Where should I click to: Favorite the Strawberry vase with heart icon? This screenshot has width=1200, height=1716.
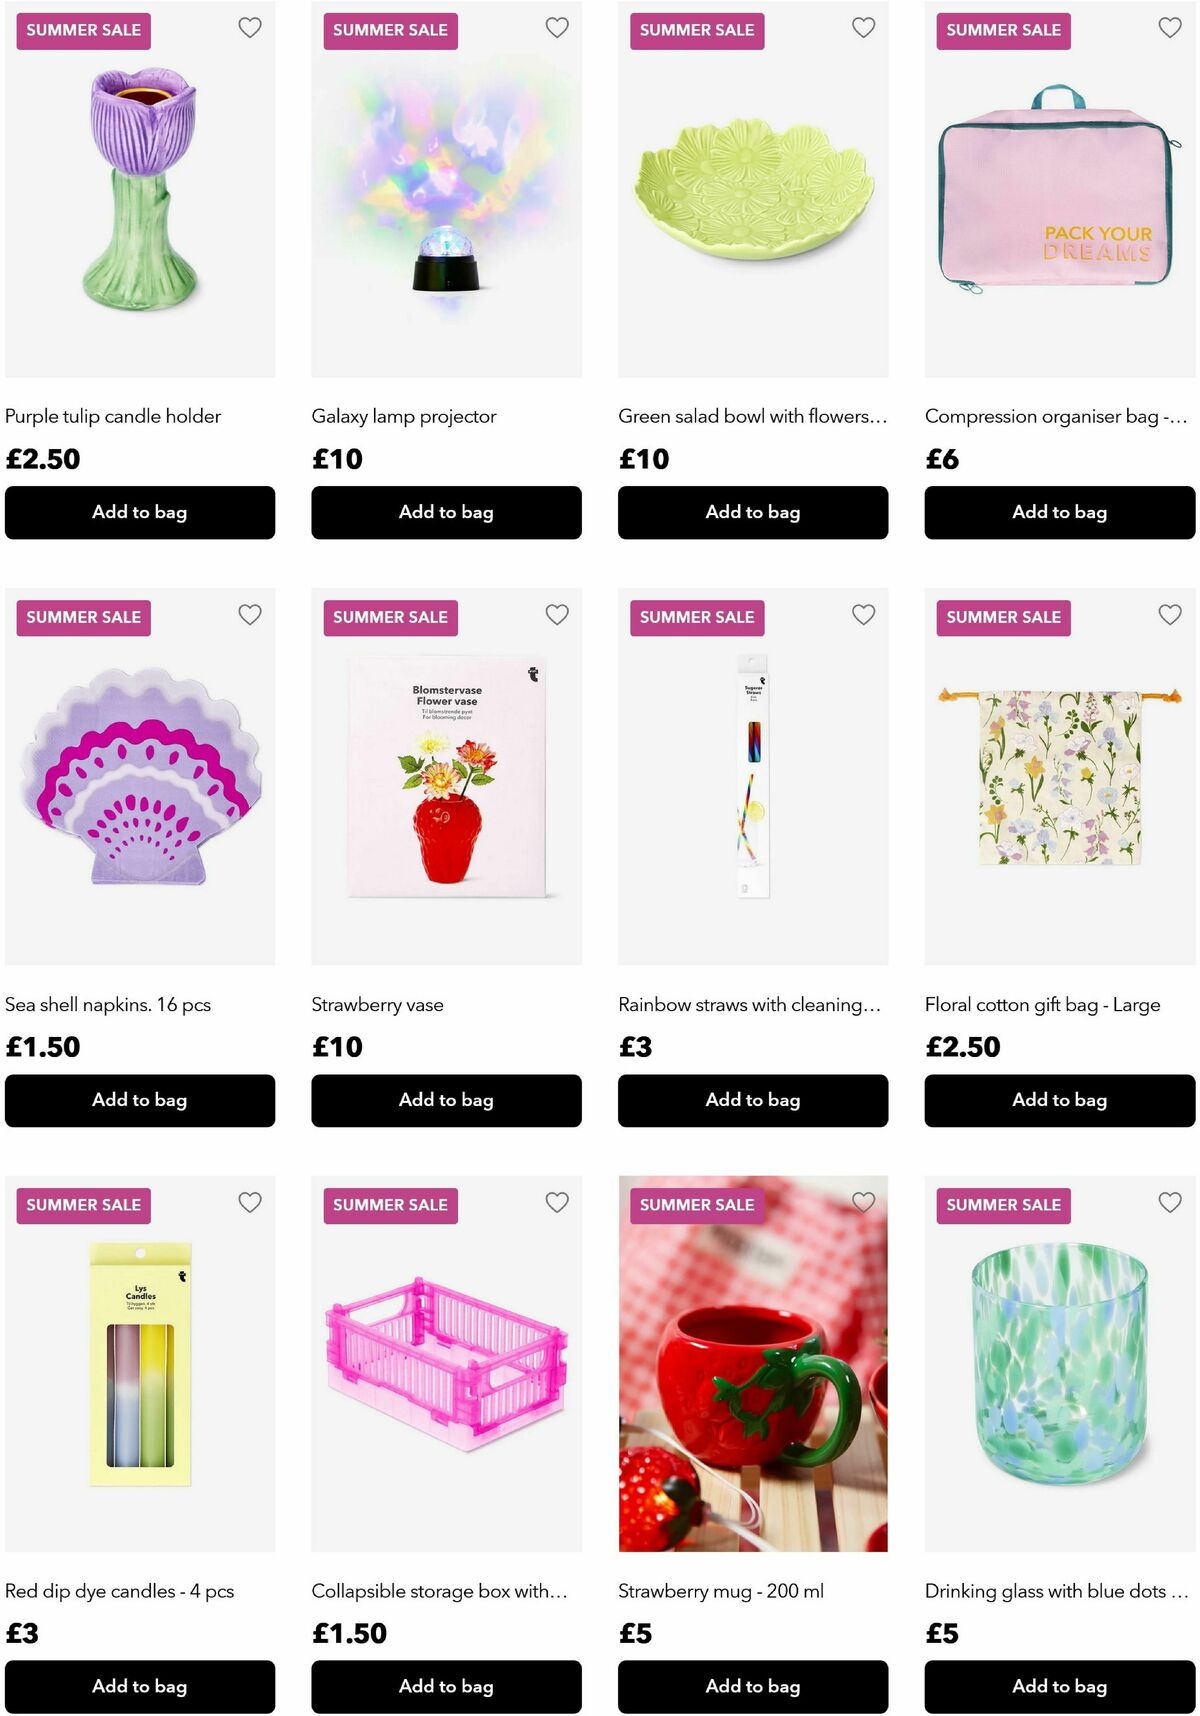(557, 615)
